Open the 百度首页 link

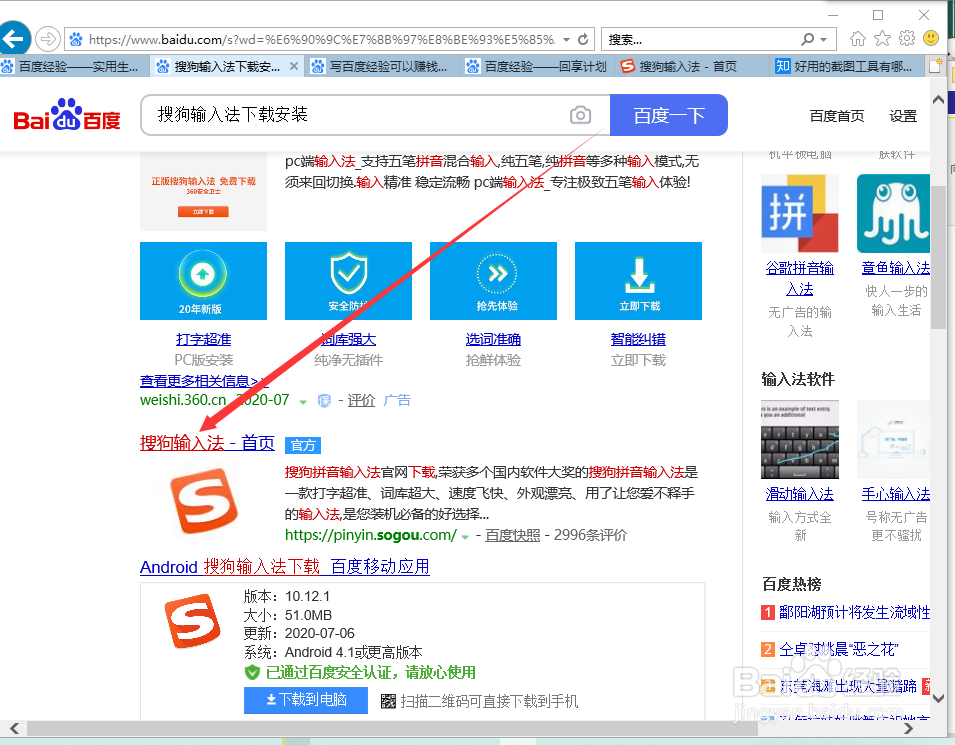click(x=837, y=116)
